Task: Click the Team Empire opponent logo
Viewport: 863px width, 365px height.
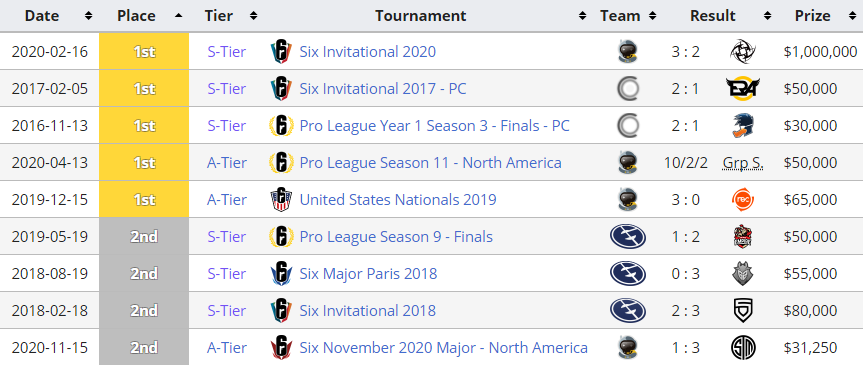Action: click(742, 237)
